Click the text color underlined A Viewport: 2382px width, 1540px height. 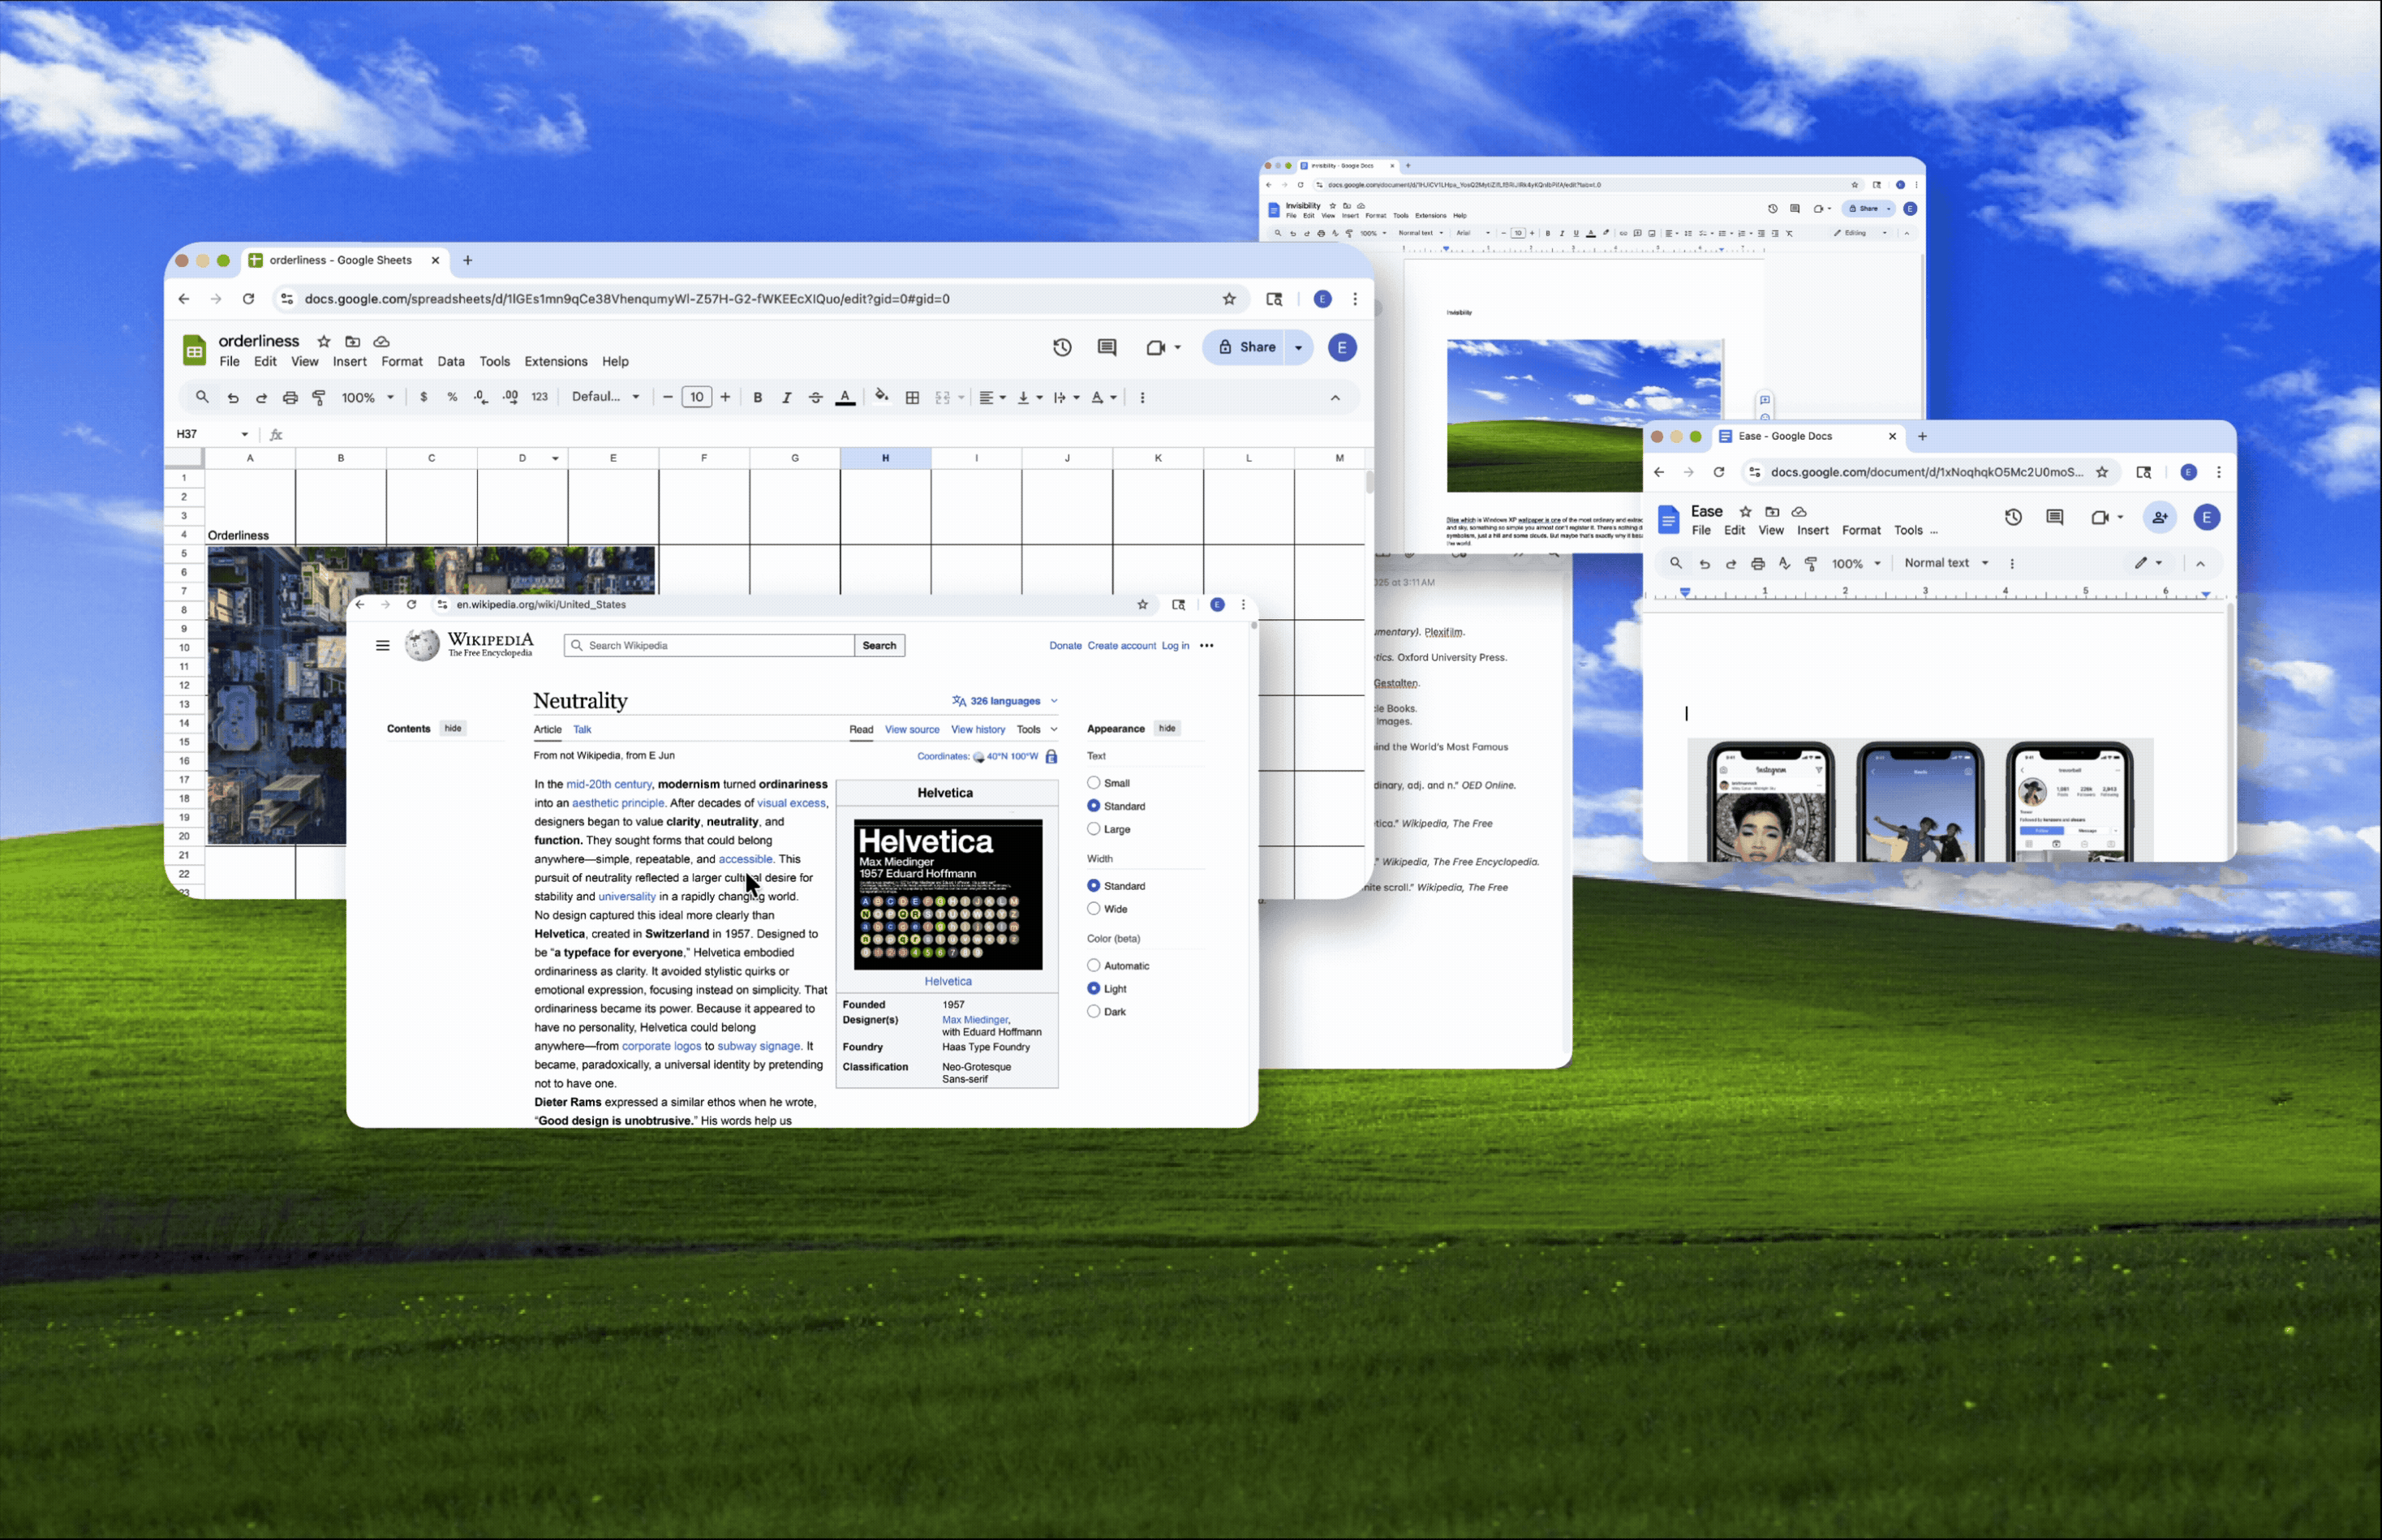click(845, 397)
